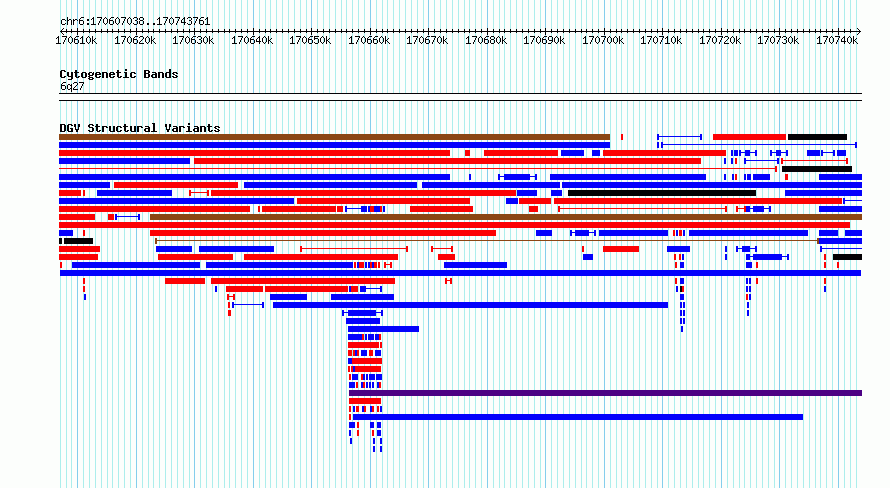Click the 170730k ruler label
This screenshot has width=890, height=488.
[x=778, y=40]
